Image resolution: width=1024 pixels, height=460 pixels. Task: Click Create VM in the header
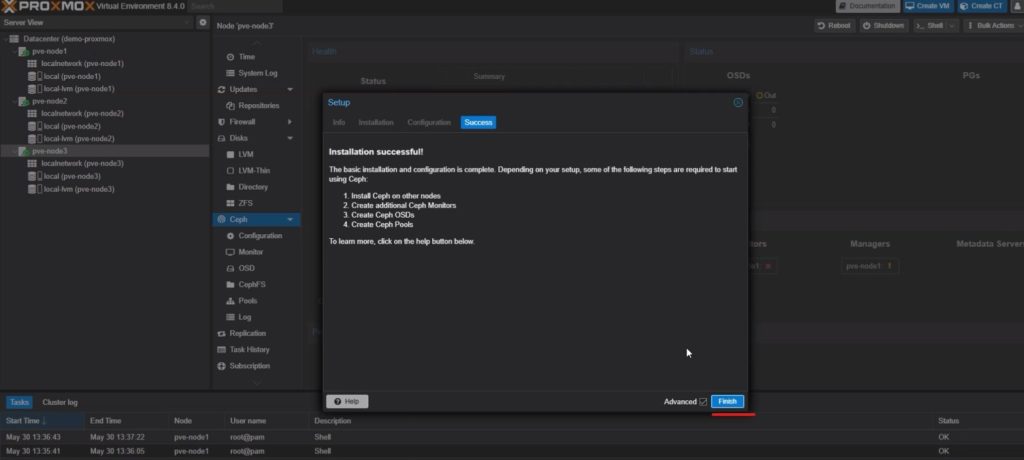(x=927, y=6)
